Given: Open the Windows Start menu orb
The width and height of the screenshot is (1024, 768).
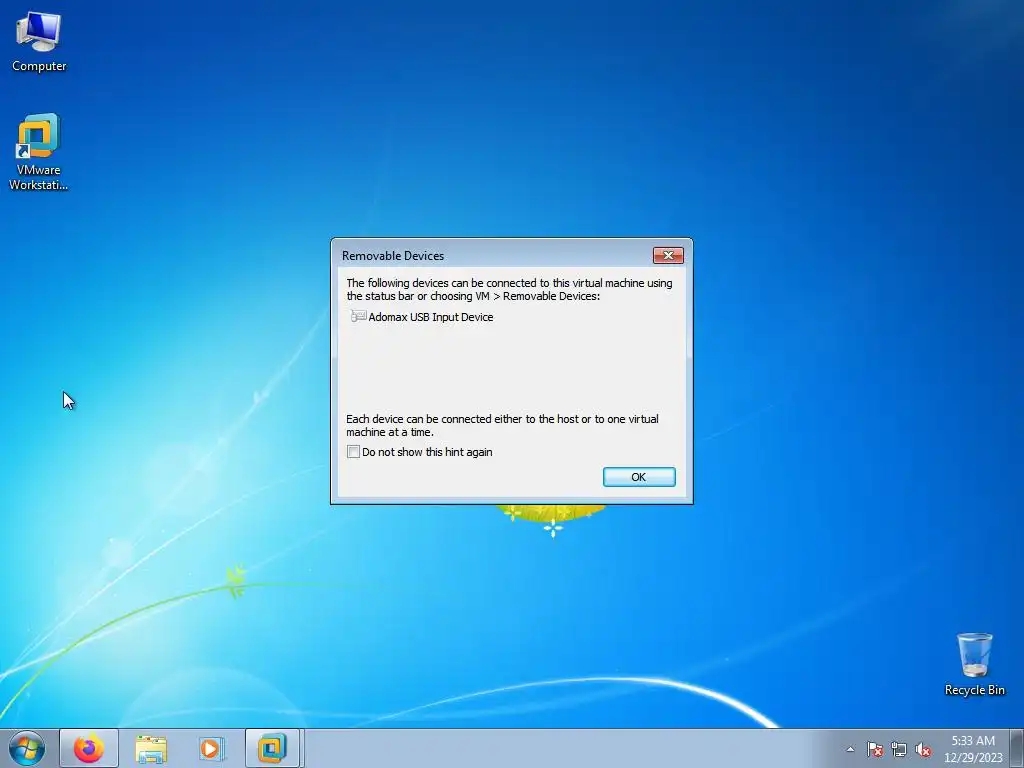Looking at the screenshot, I should (x=27, y=748).
